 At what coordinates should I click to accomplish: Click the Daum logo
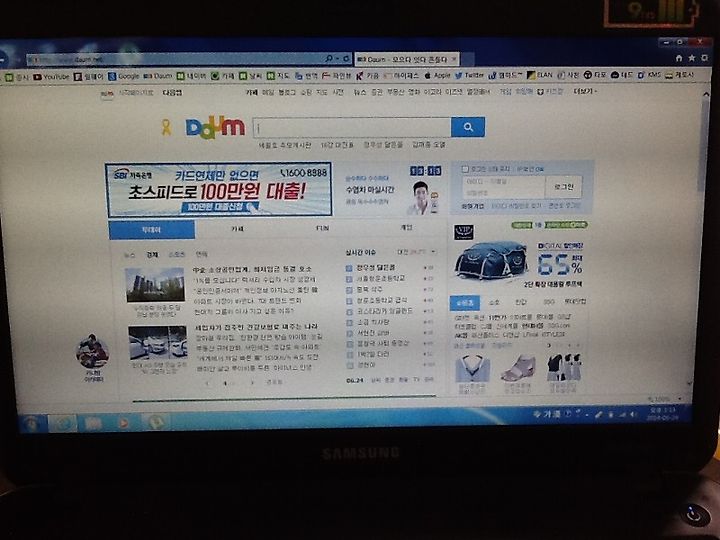coord(215,127)
